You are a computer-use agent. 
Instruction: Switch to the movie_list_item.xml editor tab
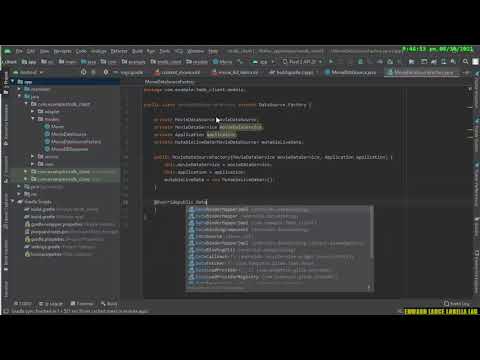[x=235, y=72]
